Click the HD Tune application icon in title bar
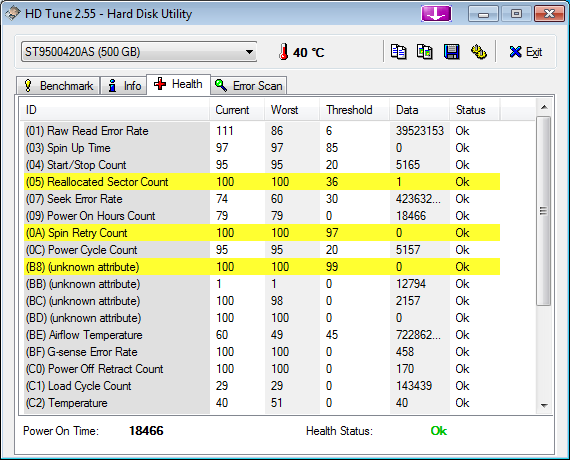This screenshot has width=571, height=463. coord(12,14)
